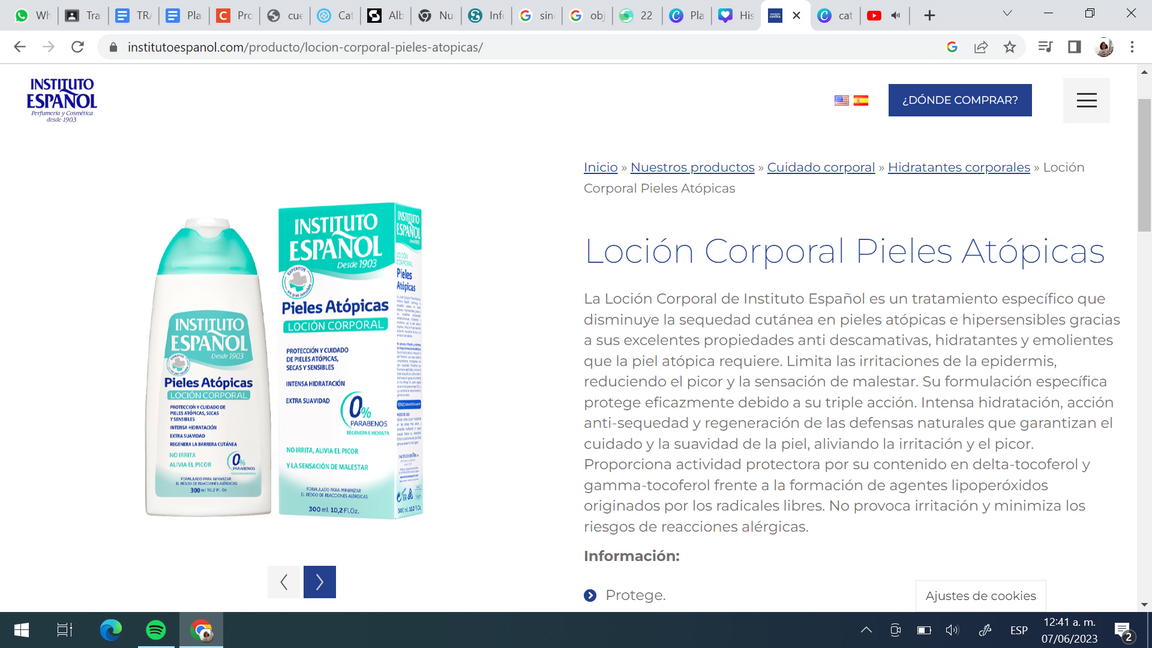Screen dimensions: 1152x648
Task: Click the 'Información:' label
Action: [632, 556]
